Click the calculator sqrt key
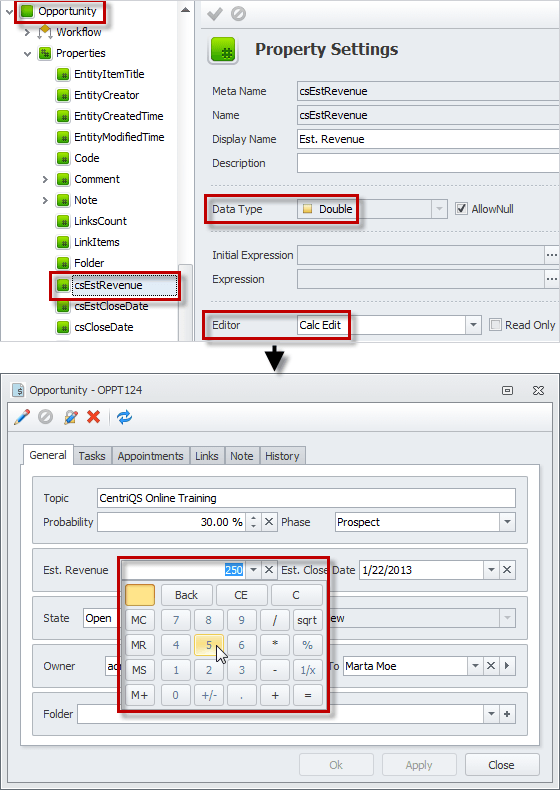This screenshot has height=791, width=560. pyautogui.click(x=307, y=620)
